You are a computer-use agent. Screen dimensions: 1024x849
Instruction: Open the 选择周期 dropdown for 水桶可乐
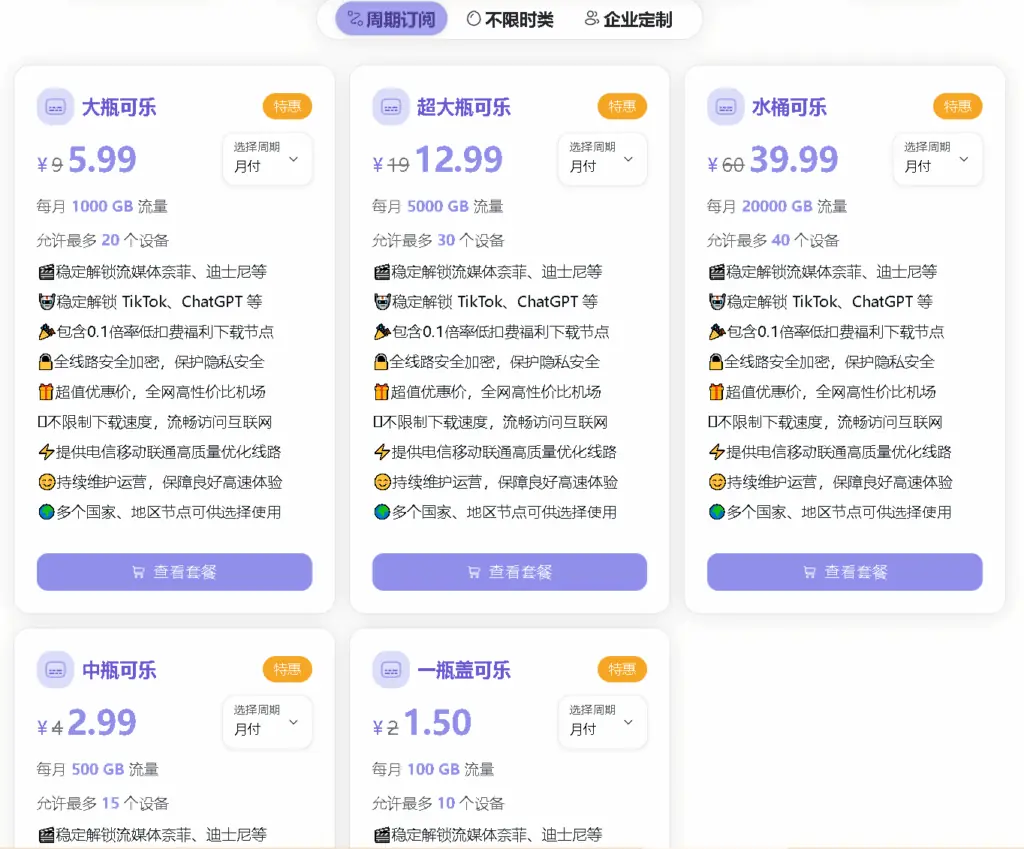pyautogui.click(x=937, y=159)
